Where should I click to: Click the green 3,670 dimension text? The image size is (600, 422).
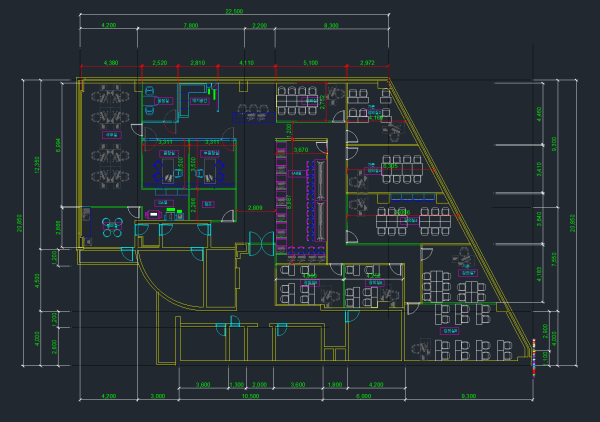pos(301,149)
